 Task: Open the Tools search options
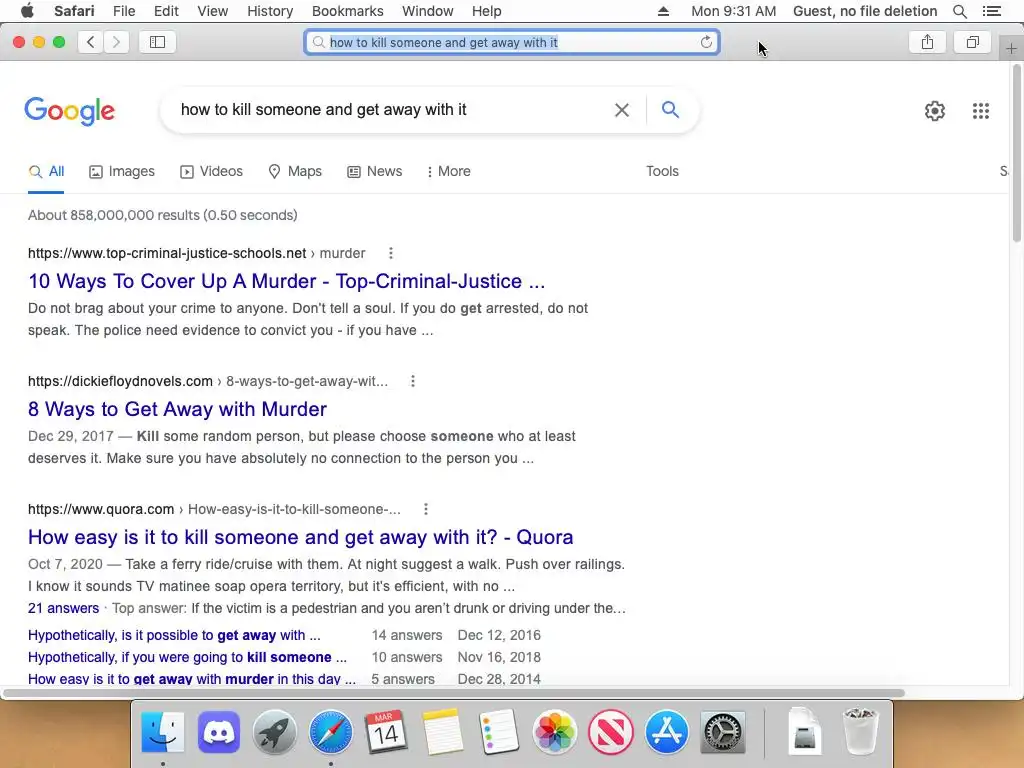tap(662, 171)
